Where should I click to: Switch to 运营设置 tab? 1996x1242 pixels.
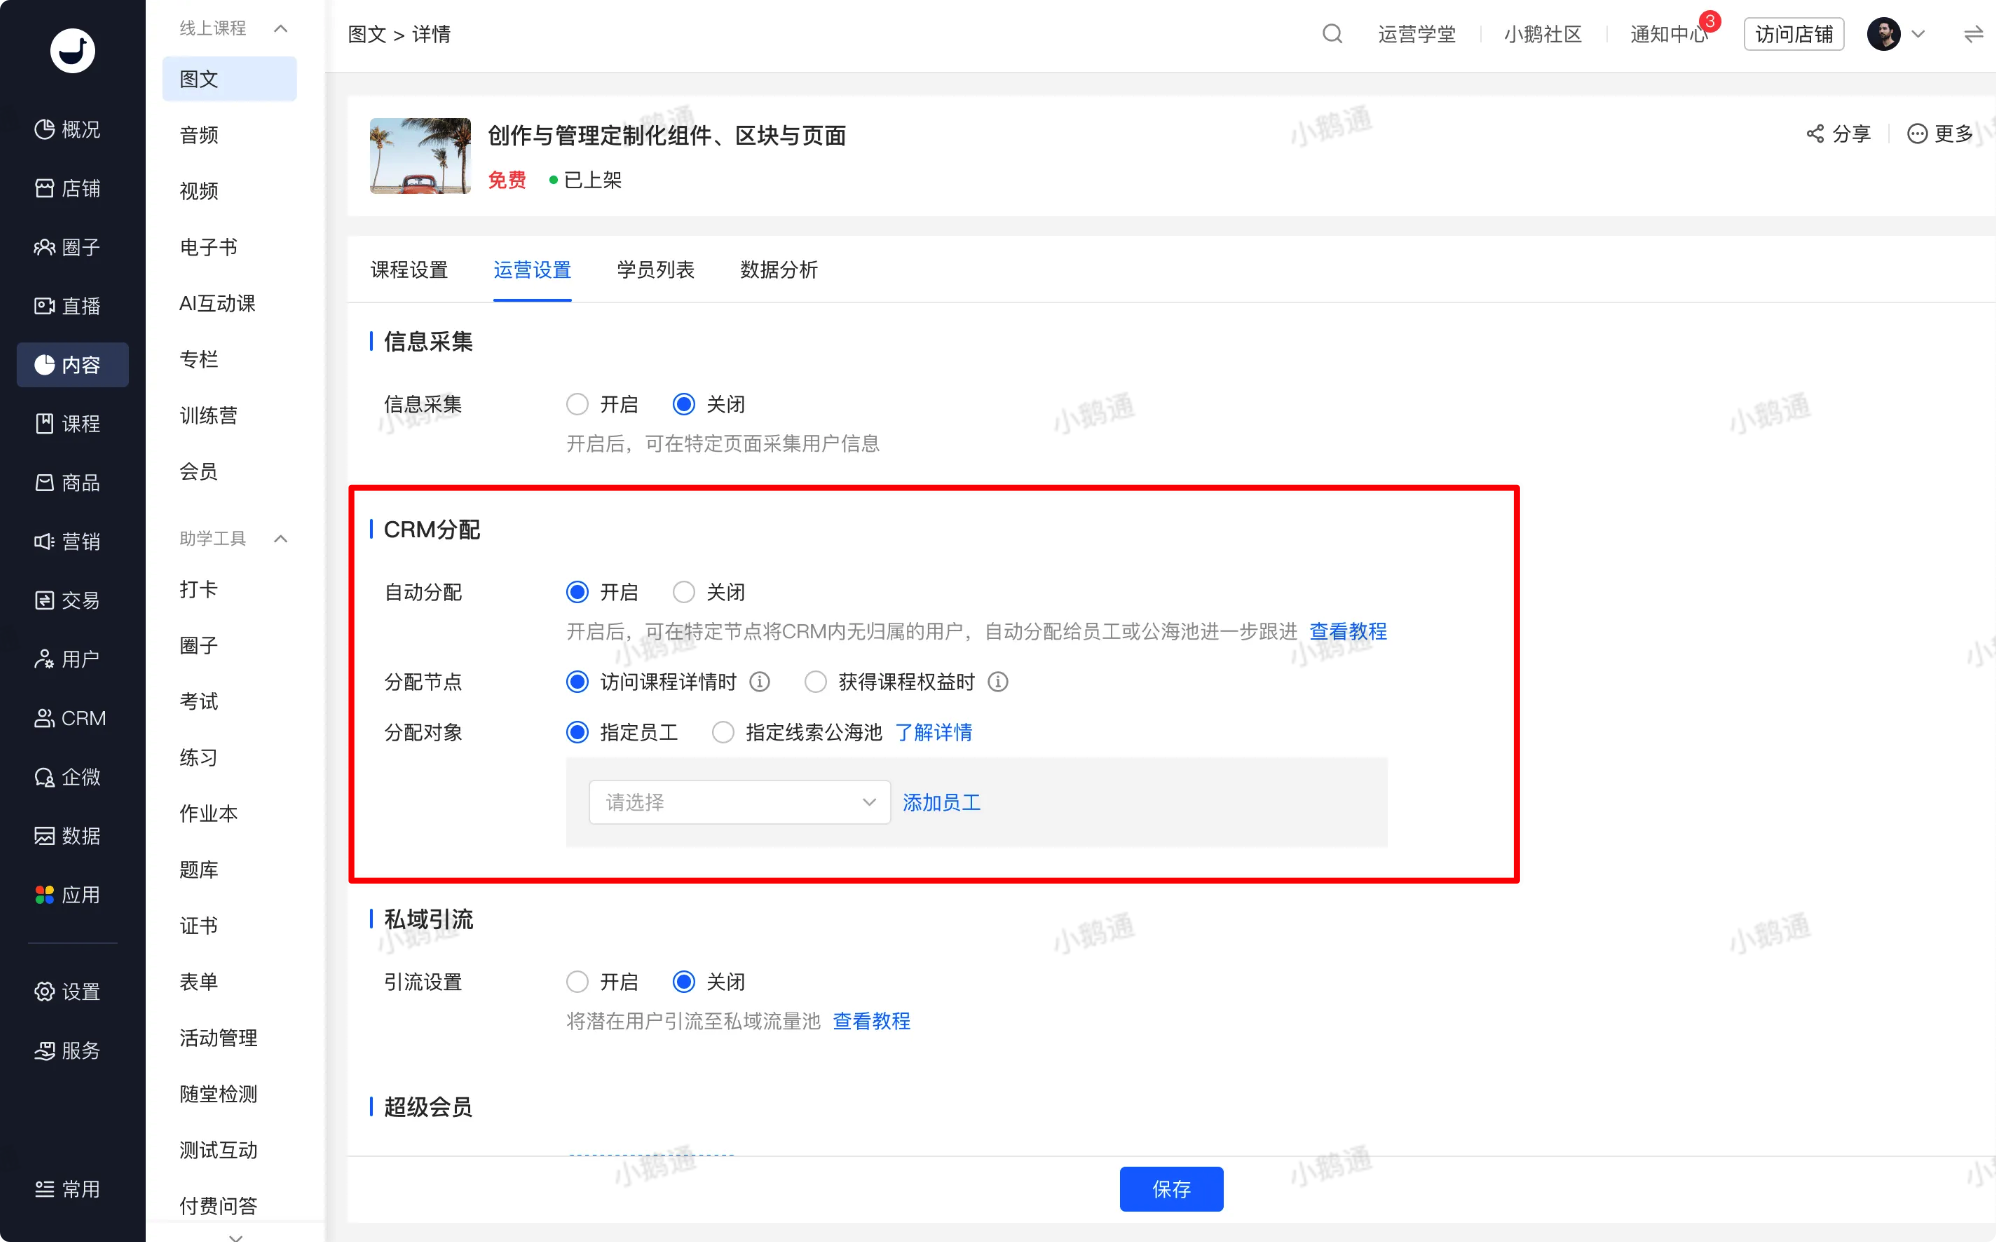tap(532, 270)
